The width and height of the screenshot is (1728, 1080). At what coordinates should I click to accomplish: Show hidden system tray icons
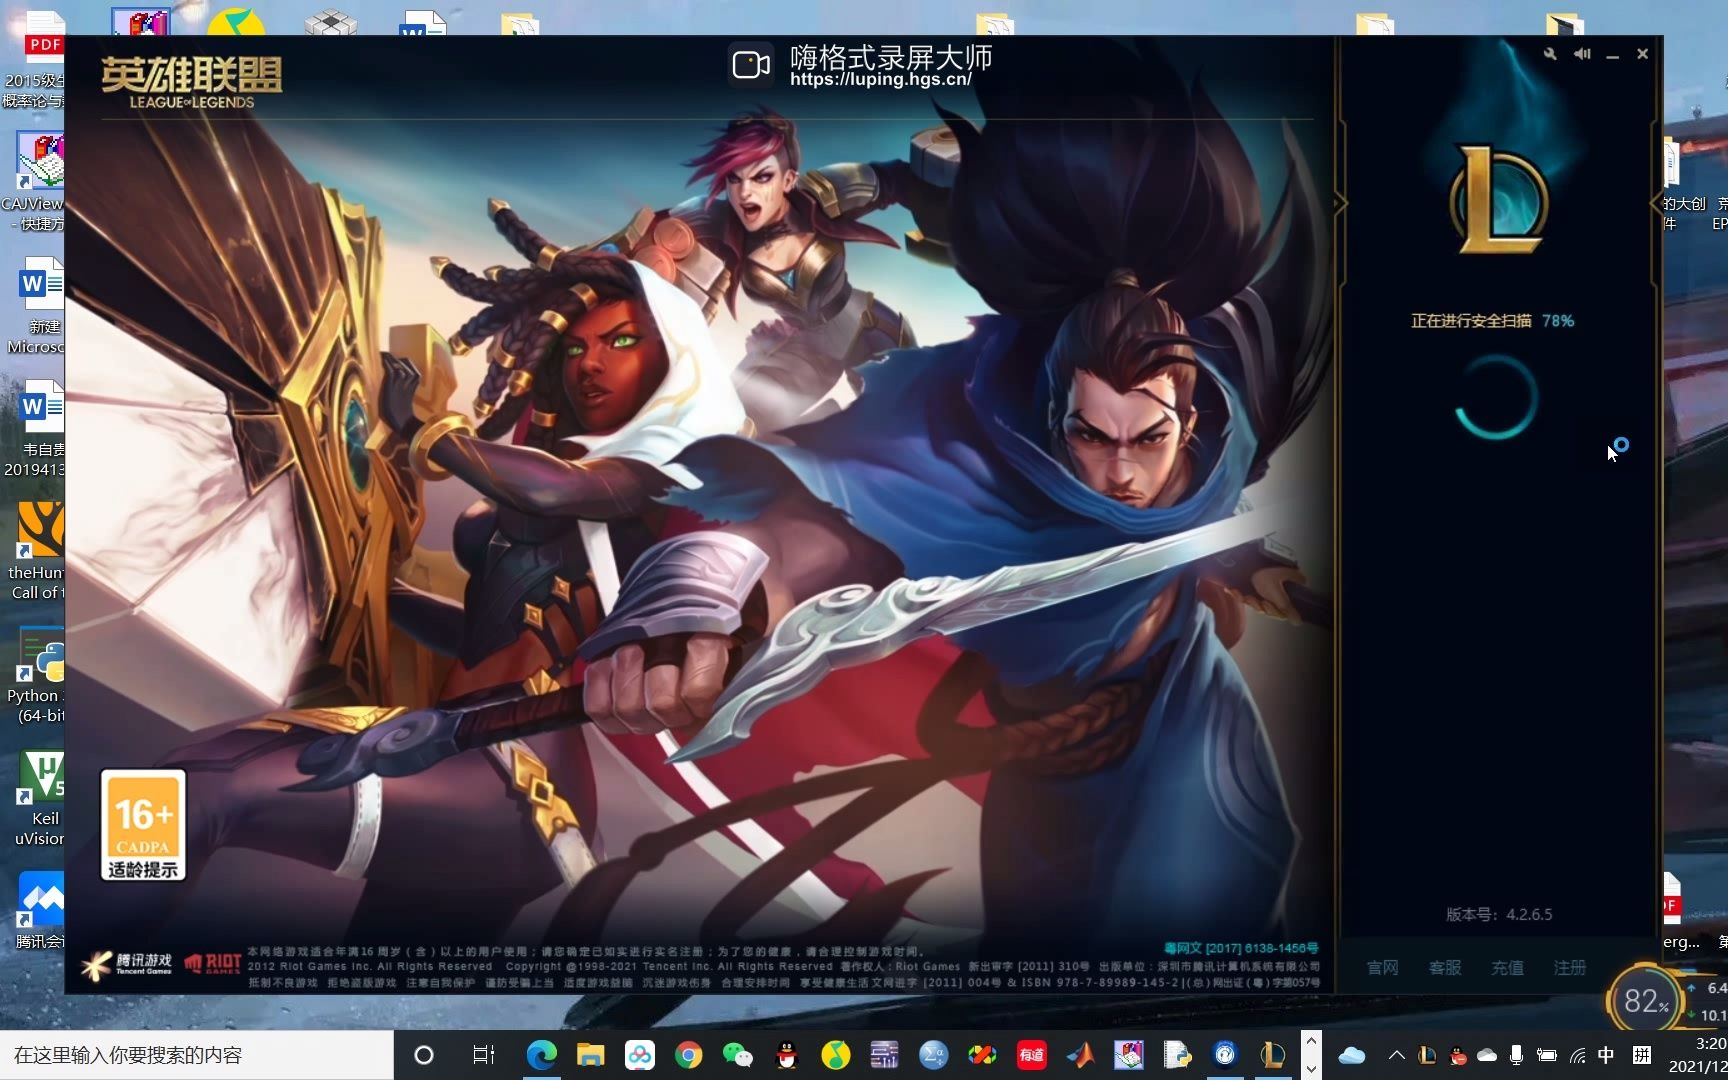click(x=1397, y=1055)
